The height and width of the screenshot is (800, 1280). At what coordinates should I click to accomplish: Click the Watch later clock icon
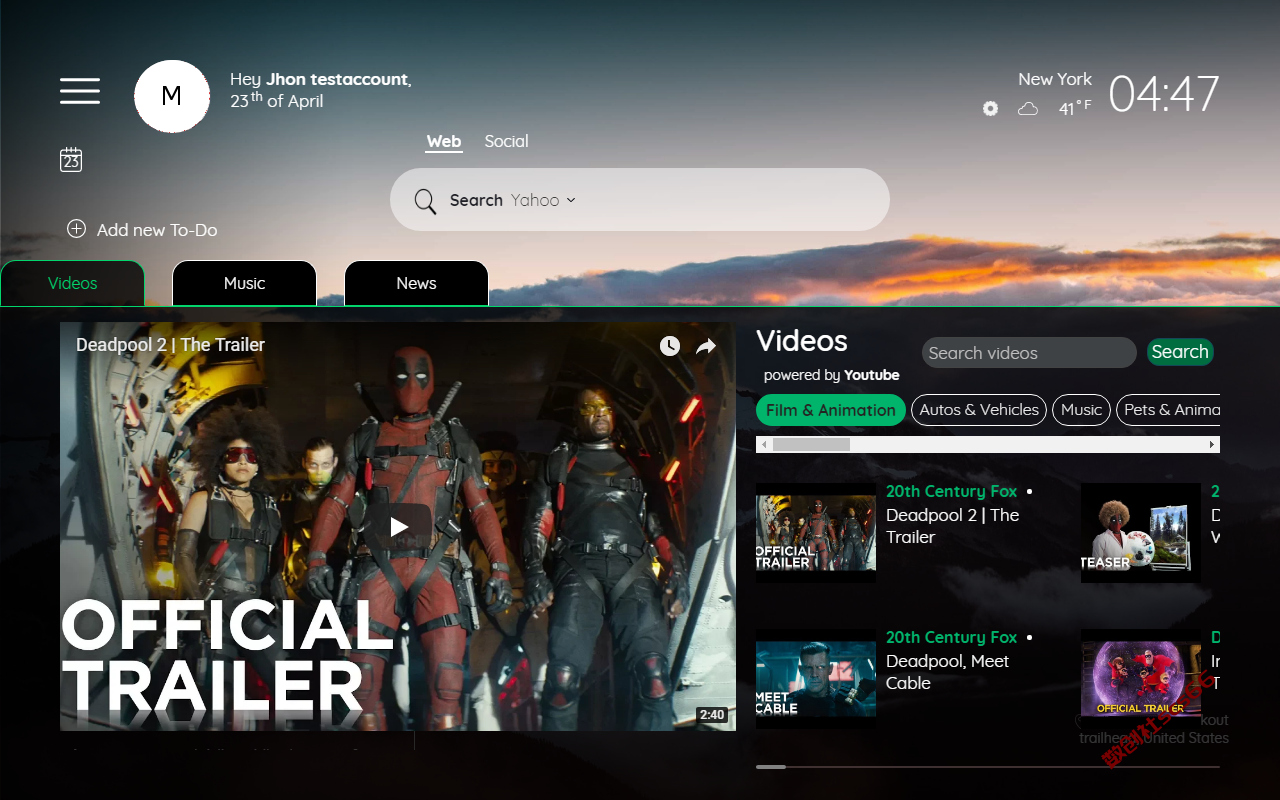[670, 346]
